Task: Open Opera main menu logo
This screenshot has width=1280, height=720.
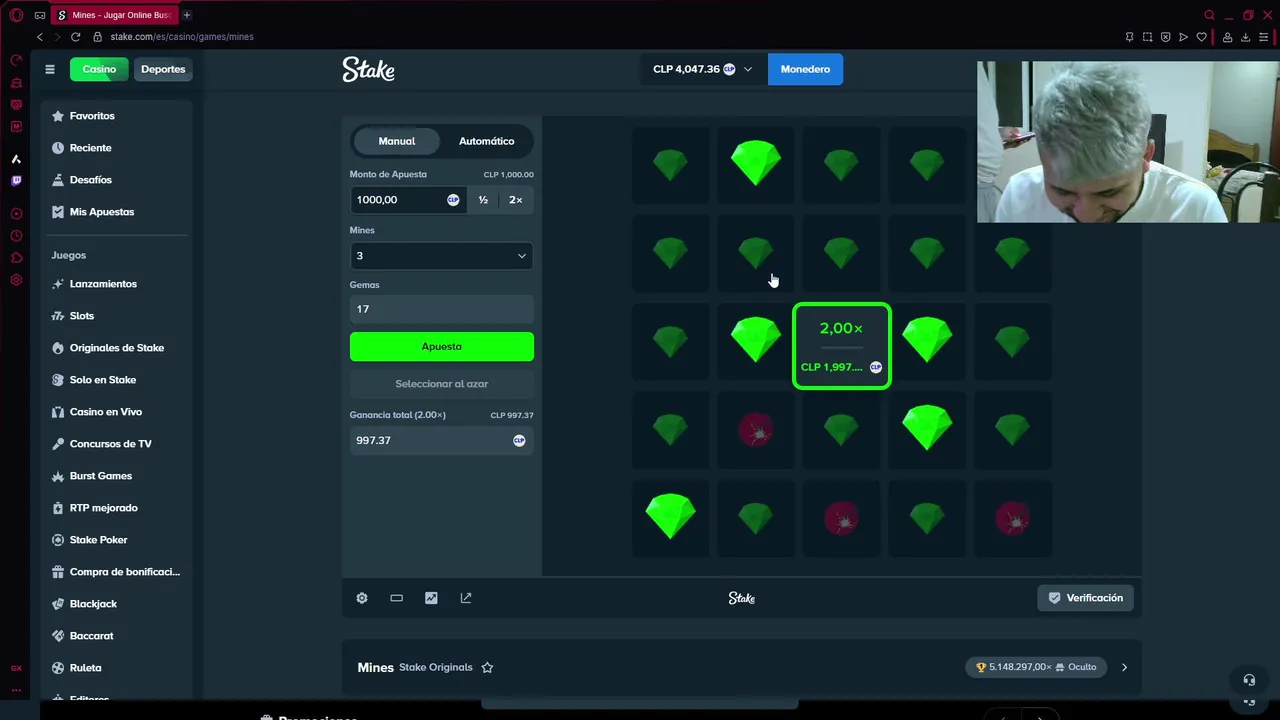Action: point(16,15)
